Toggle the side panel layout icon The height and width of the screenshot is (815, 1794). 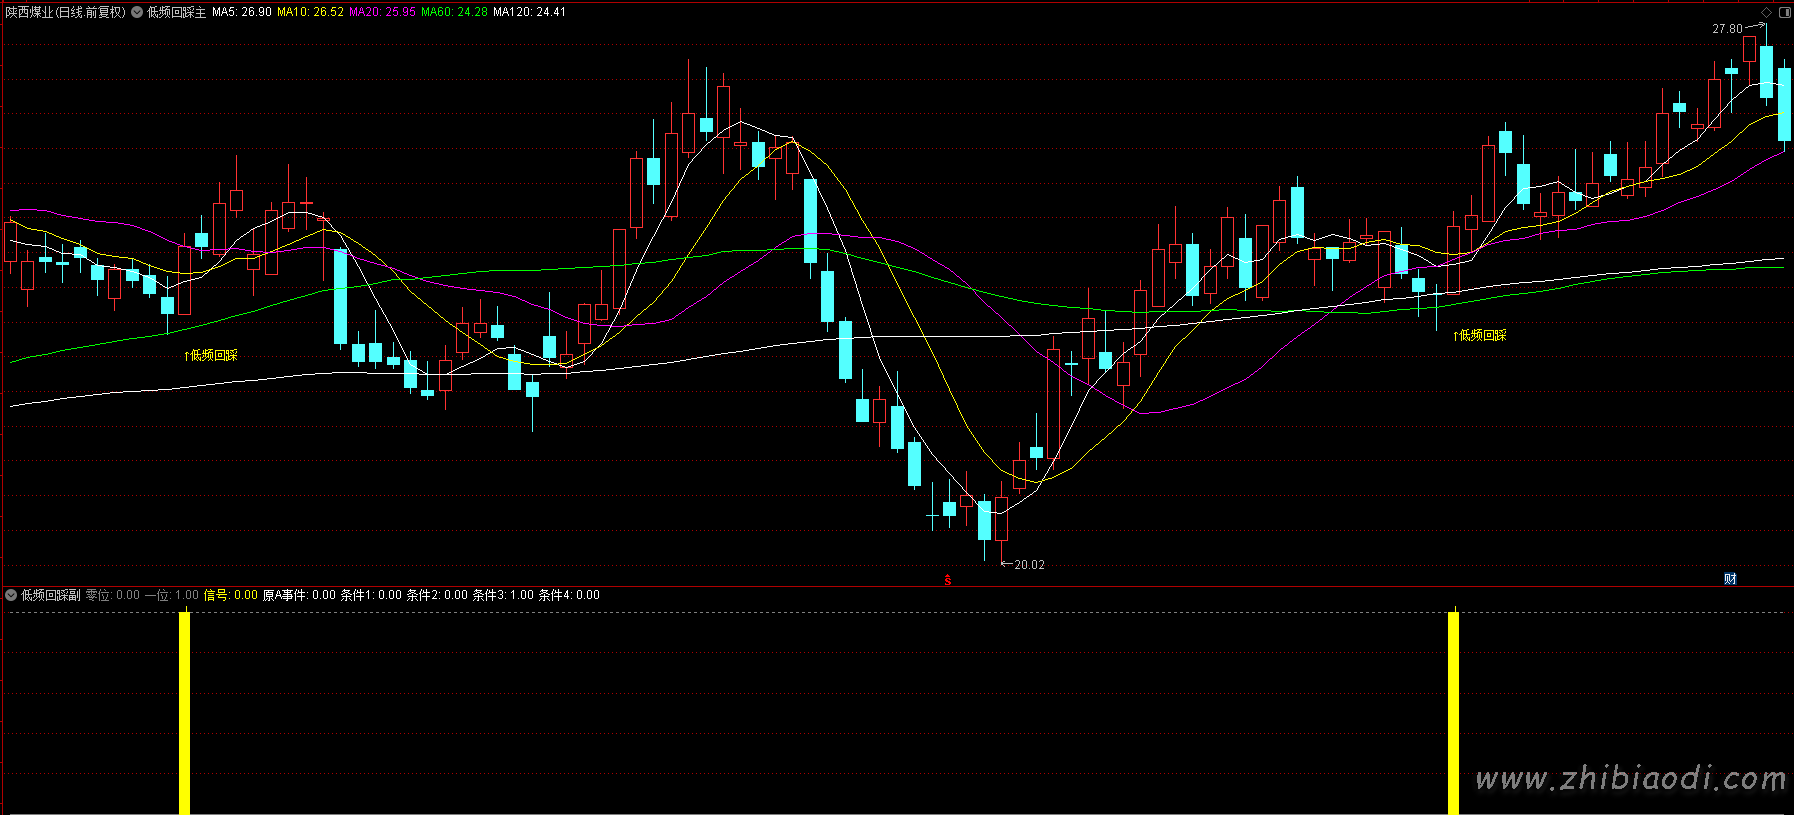1784,12
